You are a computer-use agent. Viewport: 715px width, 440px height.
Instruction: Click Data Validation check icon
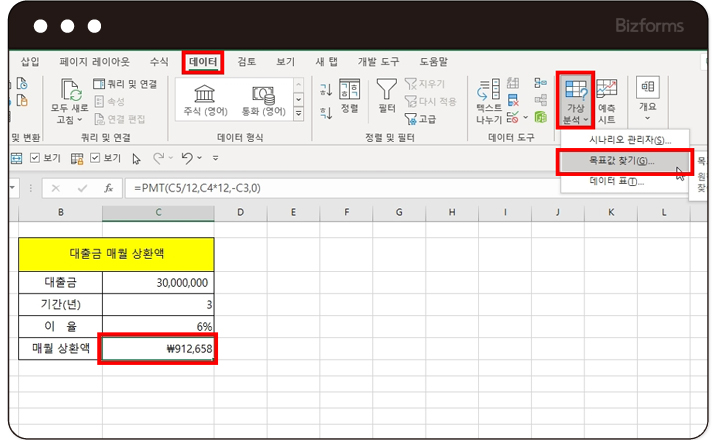point(513,117)
